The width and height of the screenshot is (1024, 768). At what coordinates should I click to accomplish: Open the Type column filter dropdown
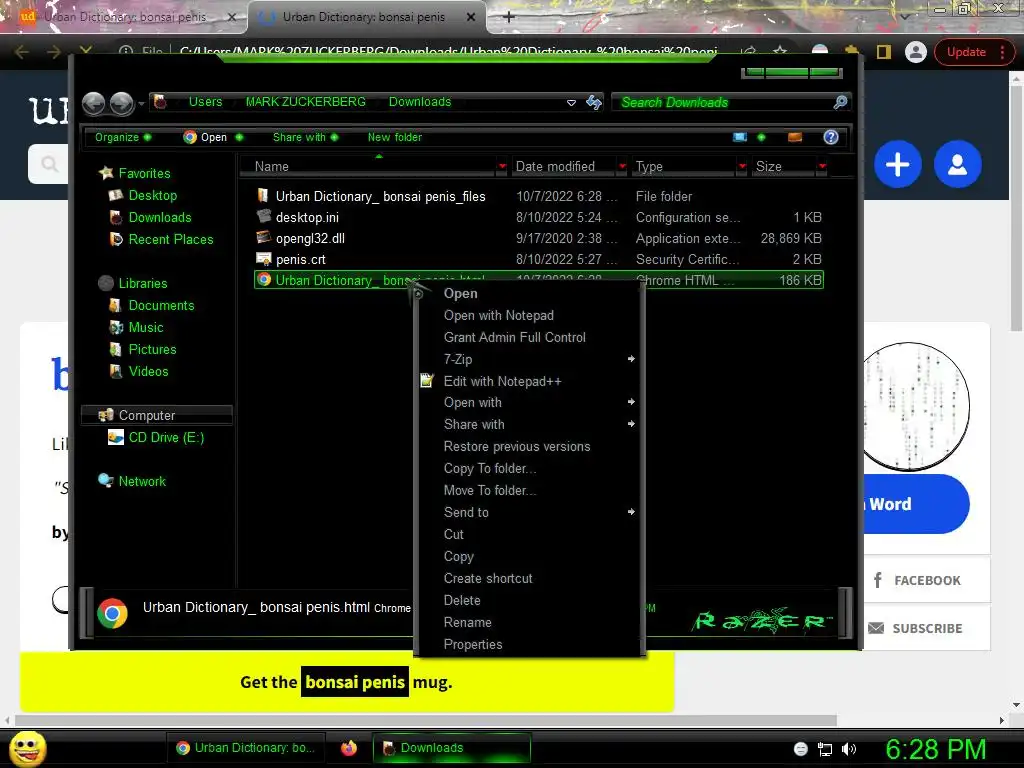742,167
